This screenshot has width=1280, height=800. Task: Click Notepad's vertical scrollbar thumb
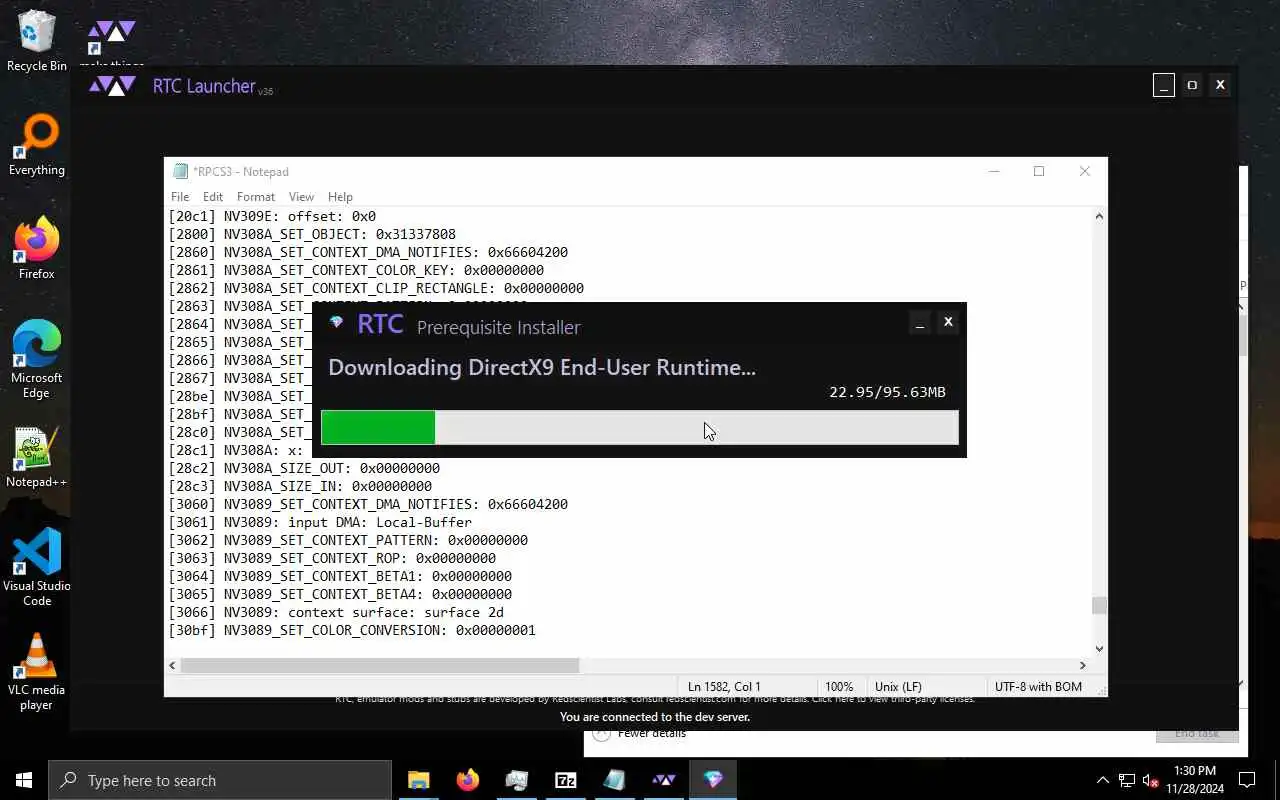coord(1099,606)
